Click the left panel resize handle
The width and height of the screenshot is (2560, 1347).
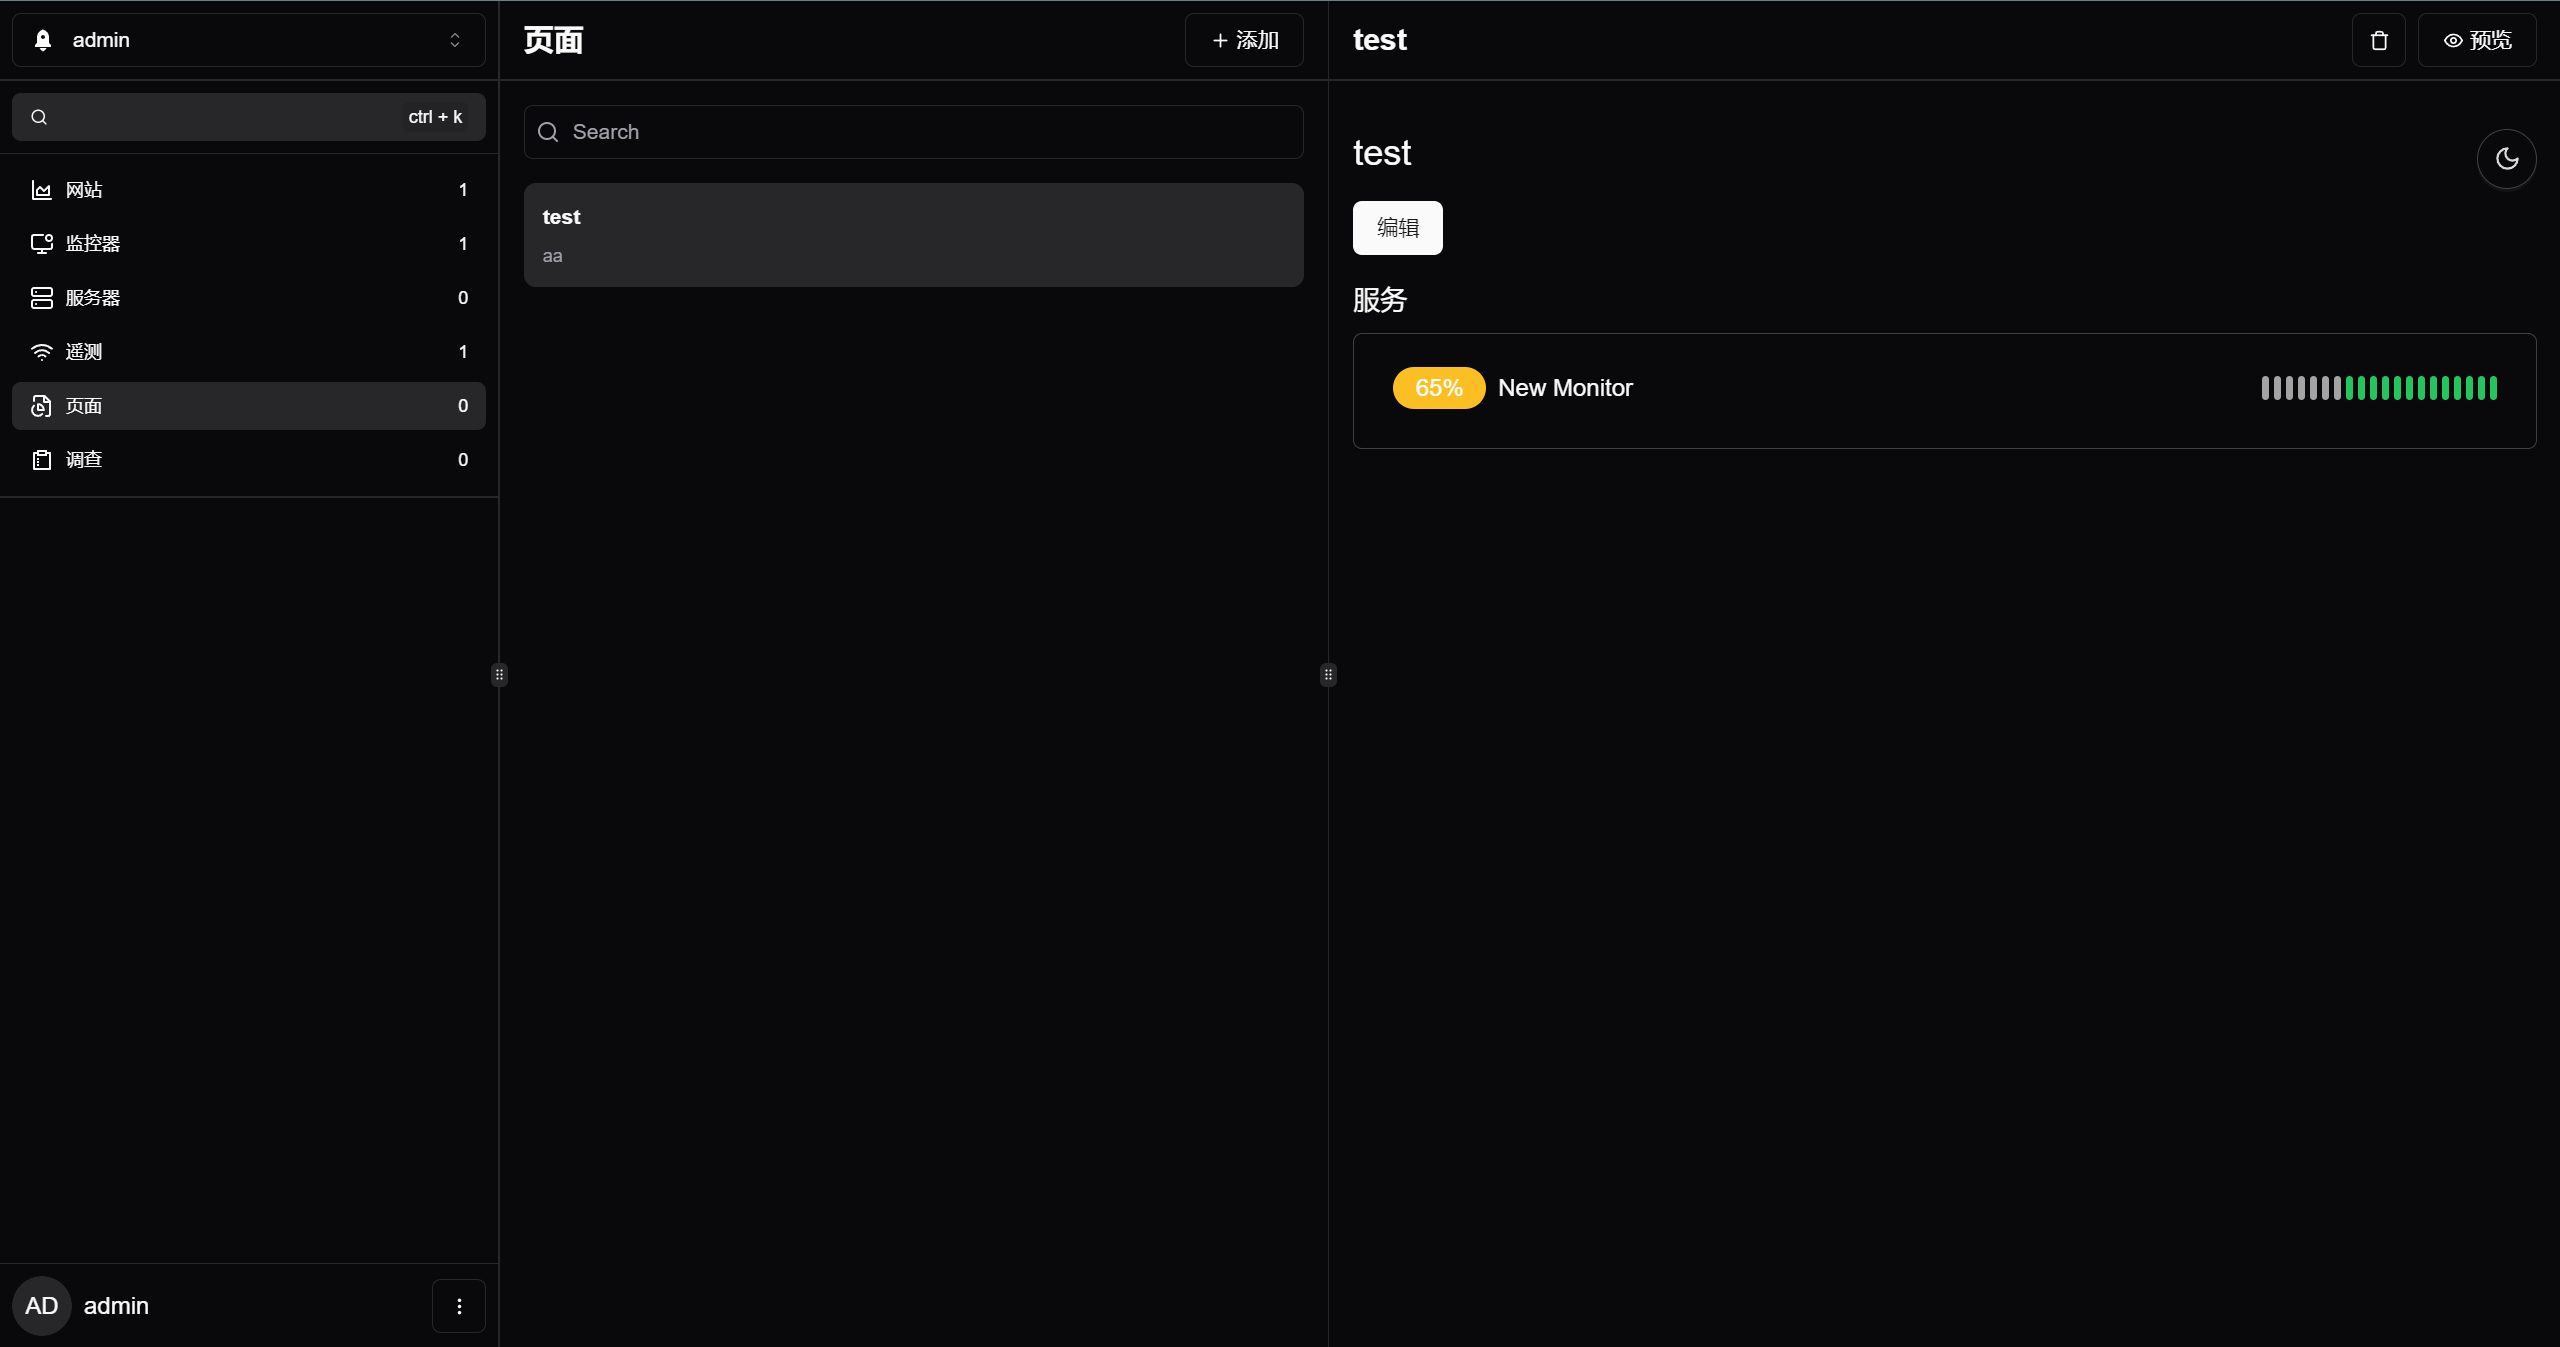coord(499,675)
